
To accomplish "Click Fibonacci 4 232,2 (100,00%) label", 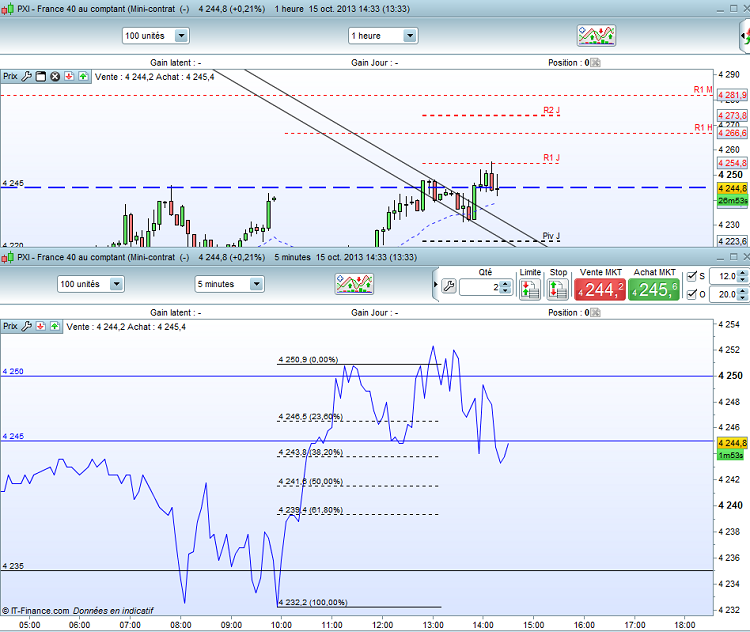I will click(x=313, y=602).
